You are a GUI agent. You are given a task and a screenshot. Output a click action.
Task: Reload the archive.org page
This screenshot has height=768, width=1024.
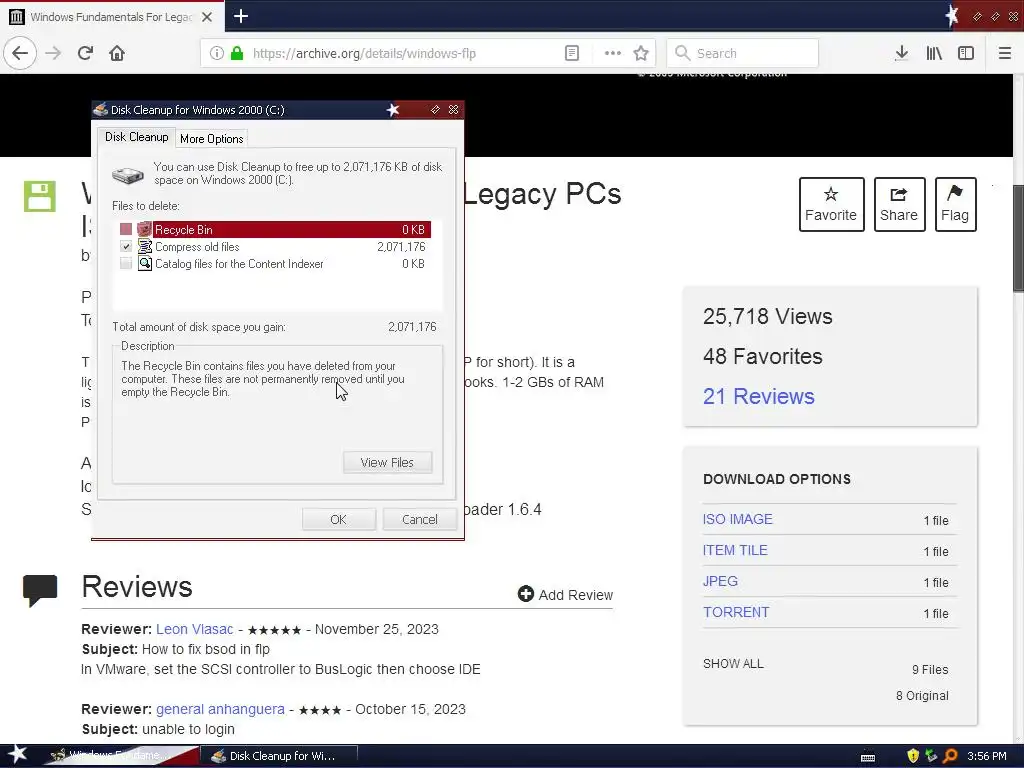pos(86,53)
